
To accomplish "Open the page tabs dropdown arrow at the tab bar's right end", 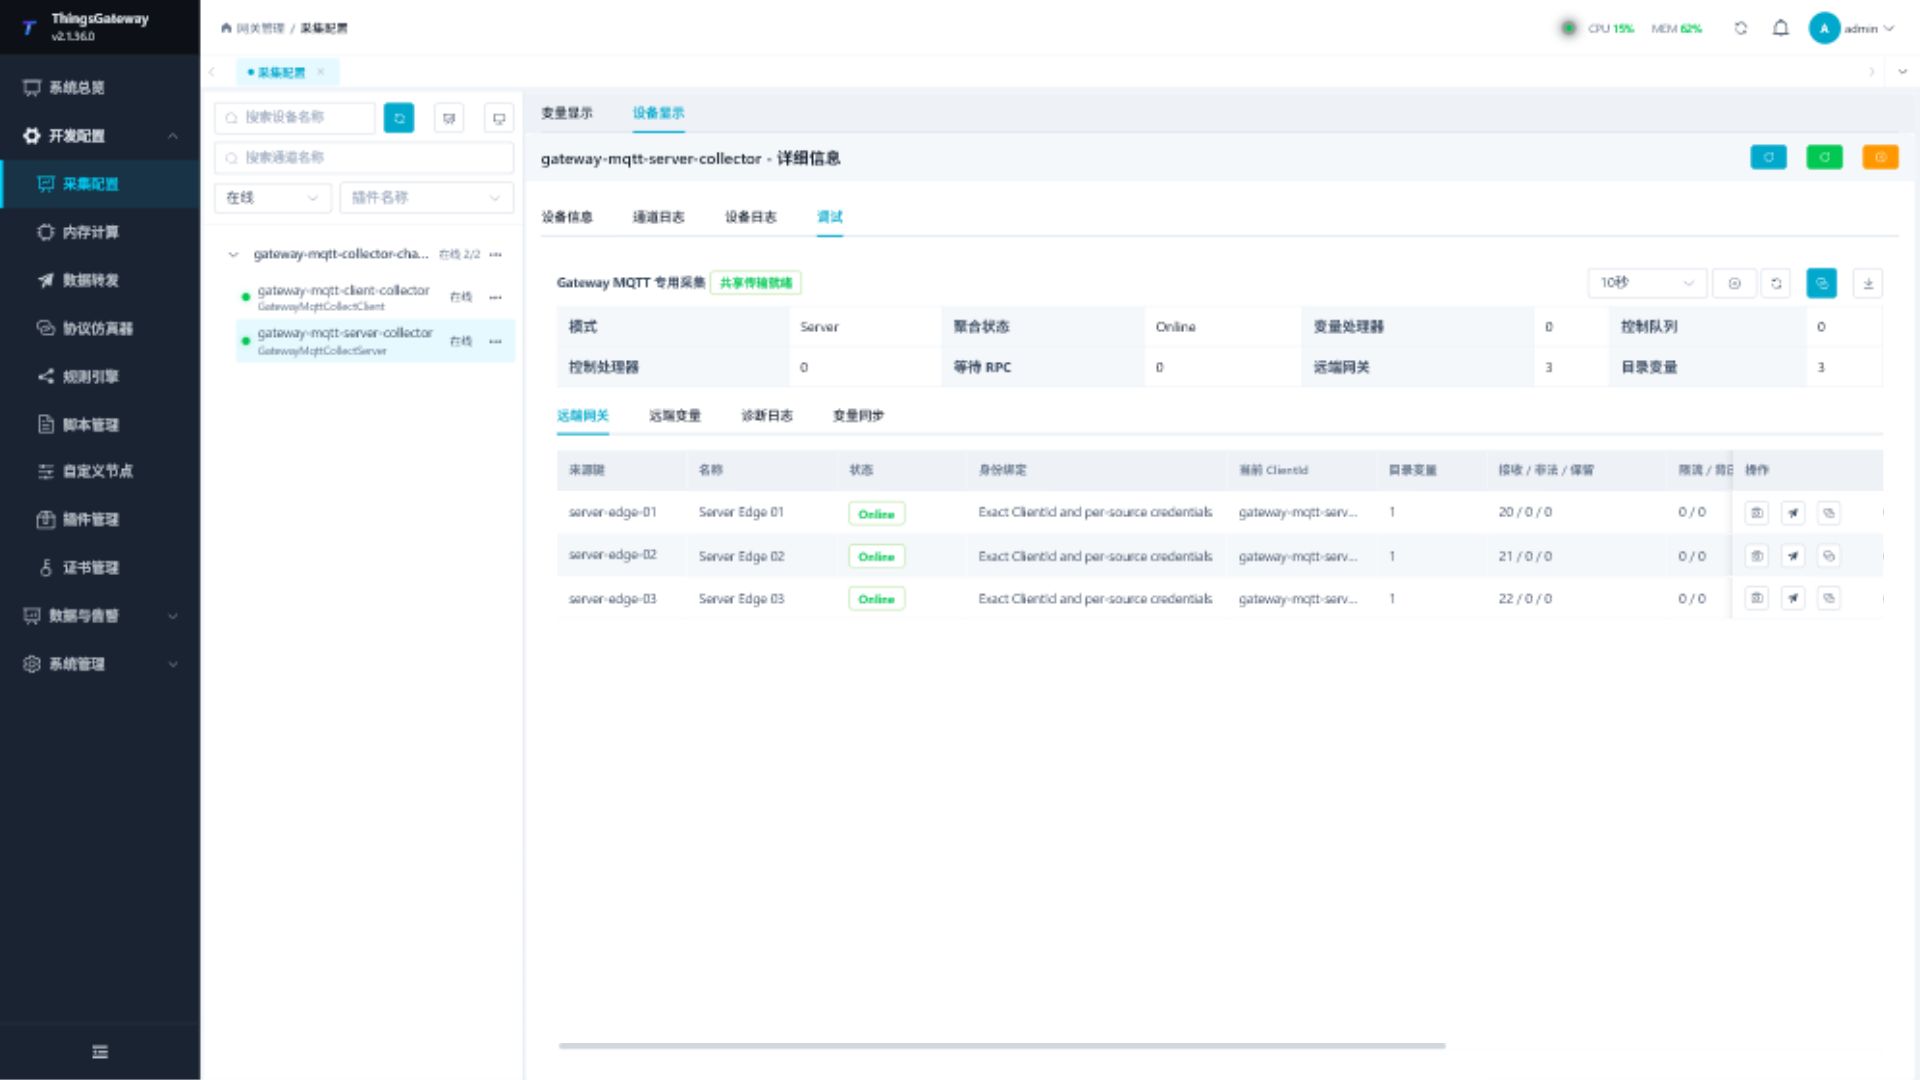I will [1902, 72].
